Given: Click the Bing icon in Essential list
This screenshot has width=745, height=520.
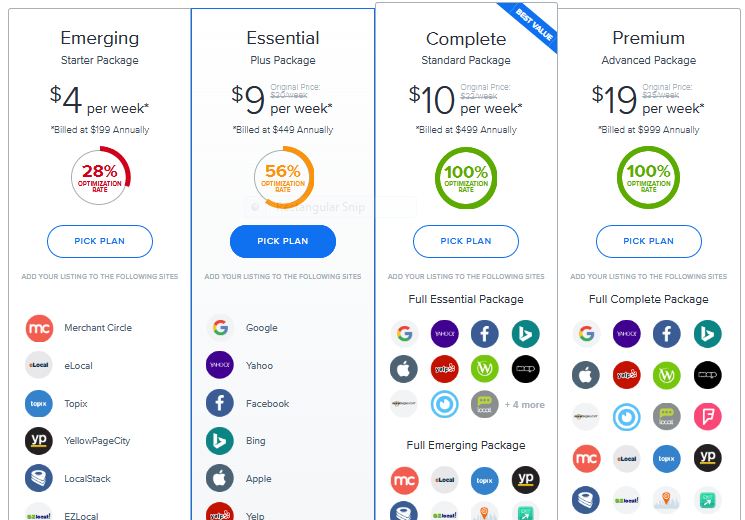Looking at the screenshot, I should coord(220,441).
